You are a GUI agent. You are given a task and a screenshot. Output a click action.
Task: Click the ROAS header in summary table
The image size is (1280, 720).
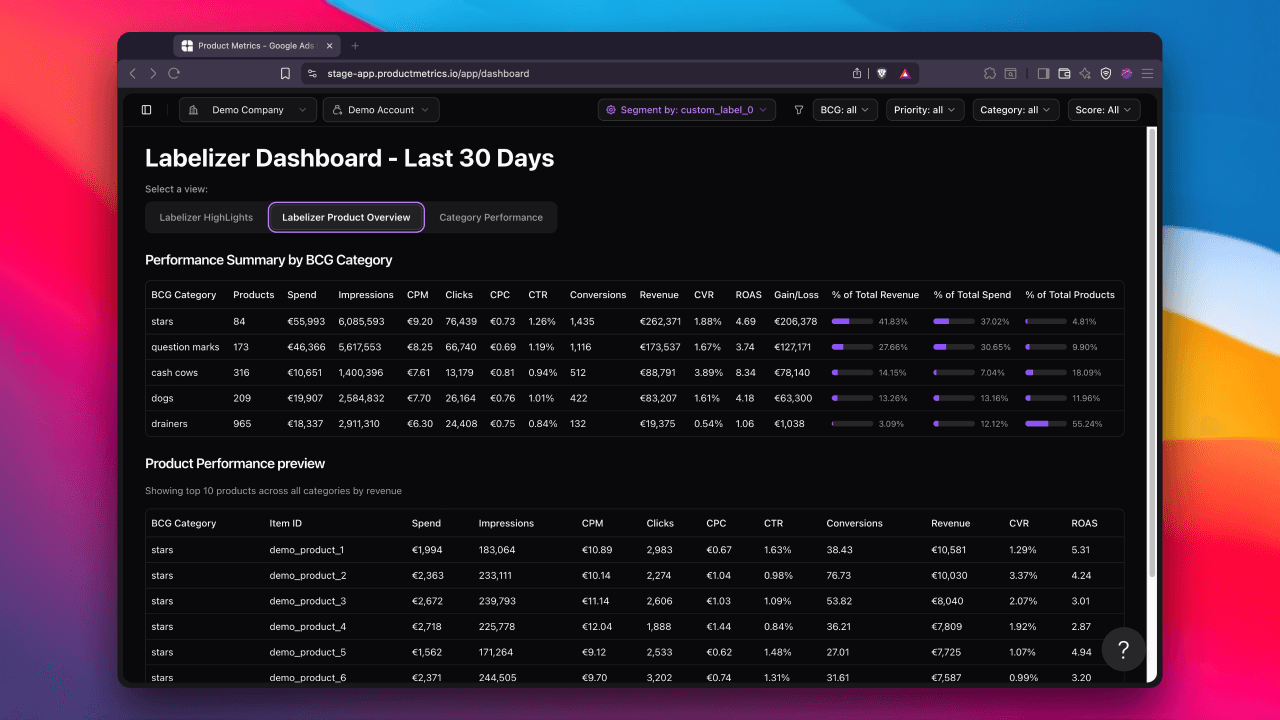pos(748,295)
